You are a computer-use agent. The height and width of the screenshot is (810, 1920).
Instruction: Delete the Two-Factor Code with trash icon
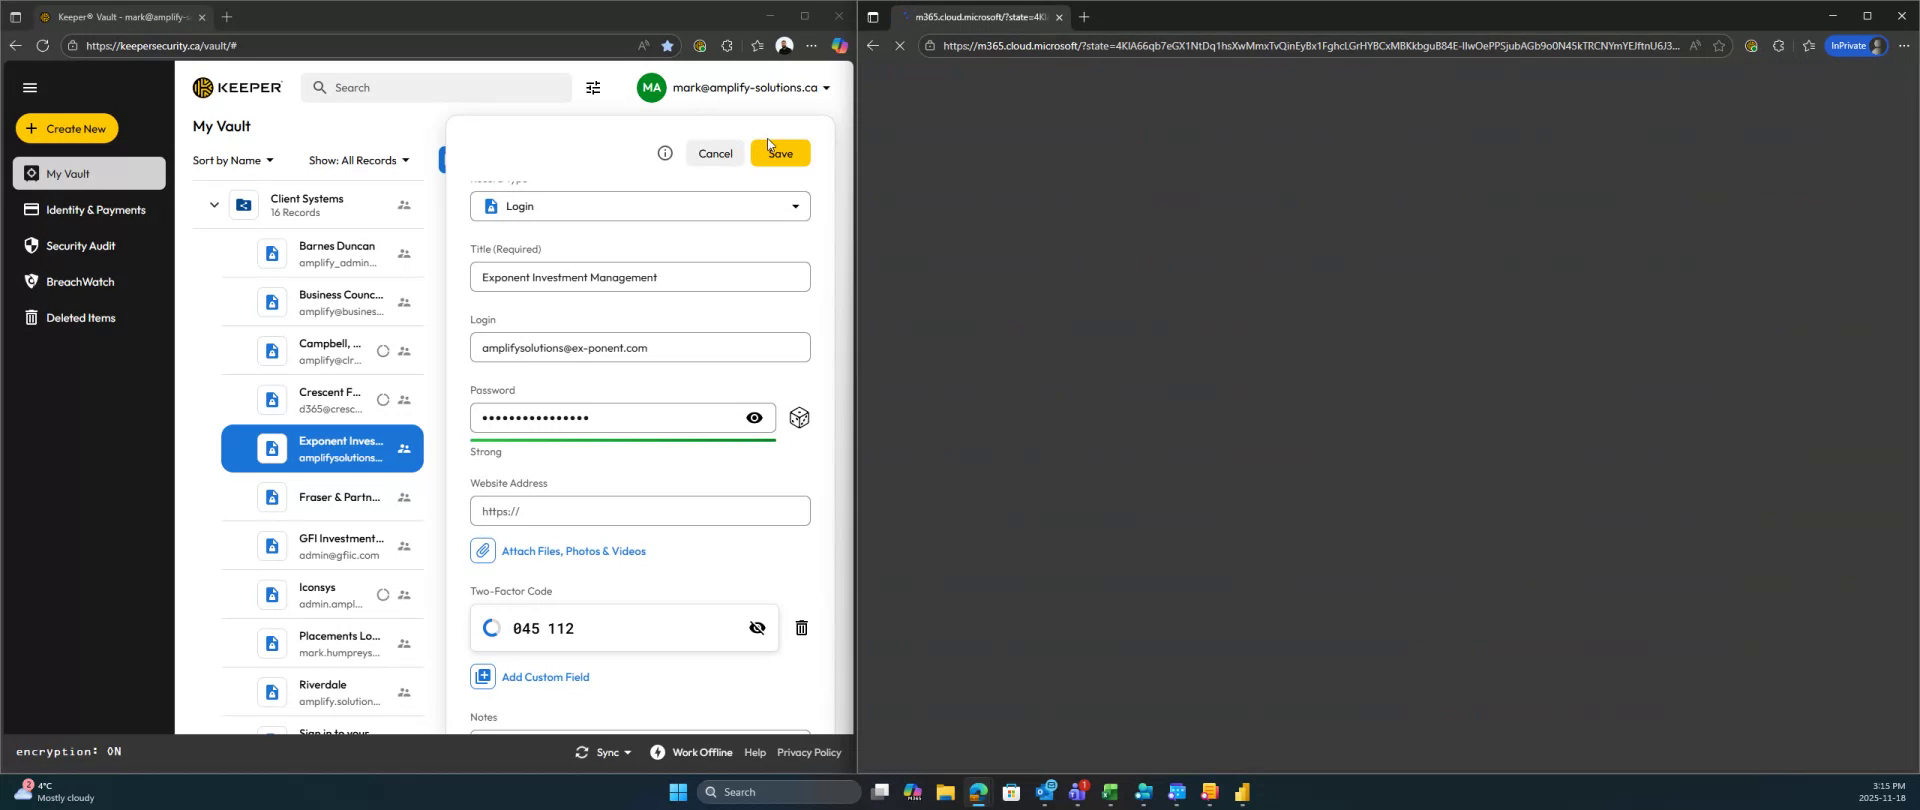click(x=801, y=628)
